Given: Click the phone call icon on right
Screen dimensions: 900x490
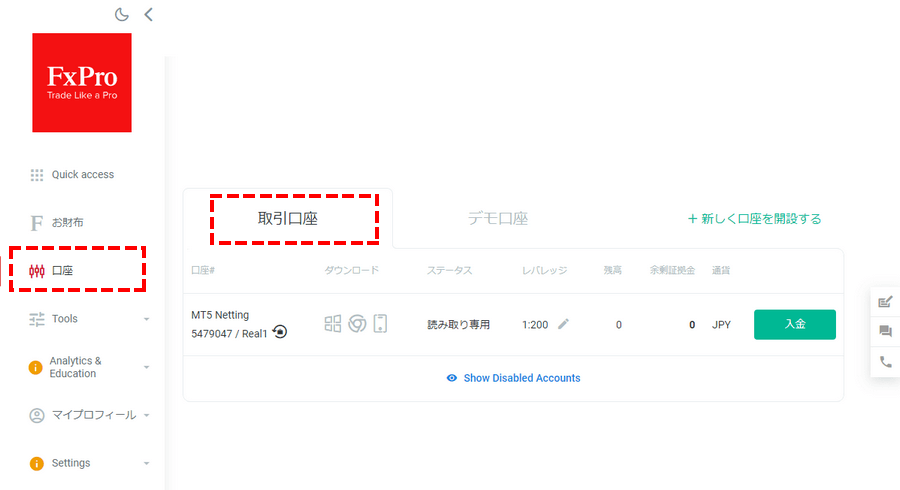Looking at the screenshot, I should tap(885, 361).
